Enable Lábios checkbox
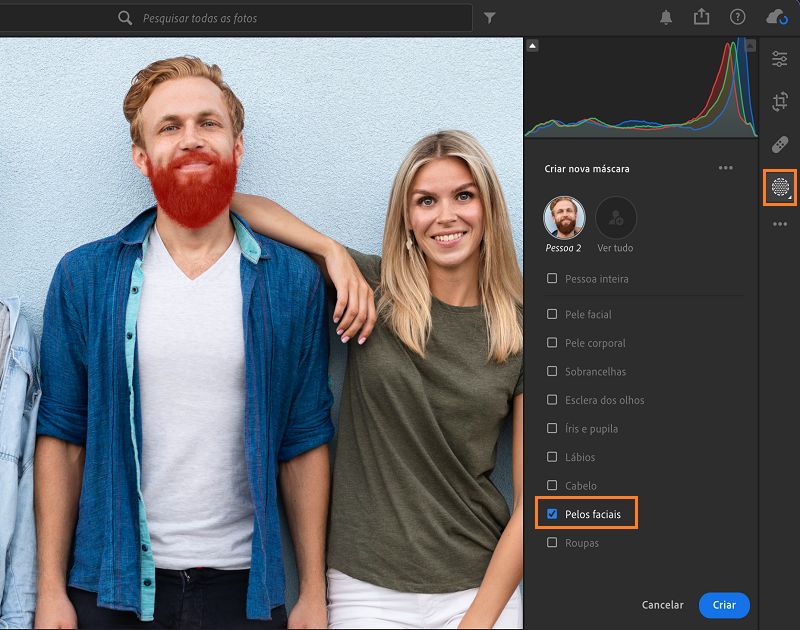The width and height of the screenshot is (800, 630). (552, 457)
